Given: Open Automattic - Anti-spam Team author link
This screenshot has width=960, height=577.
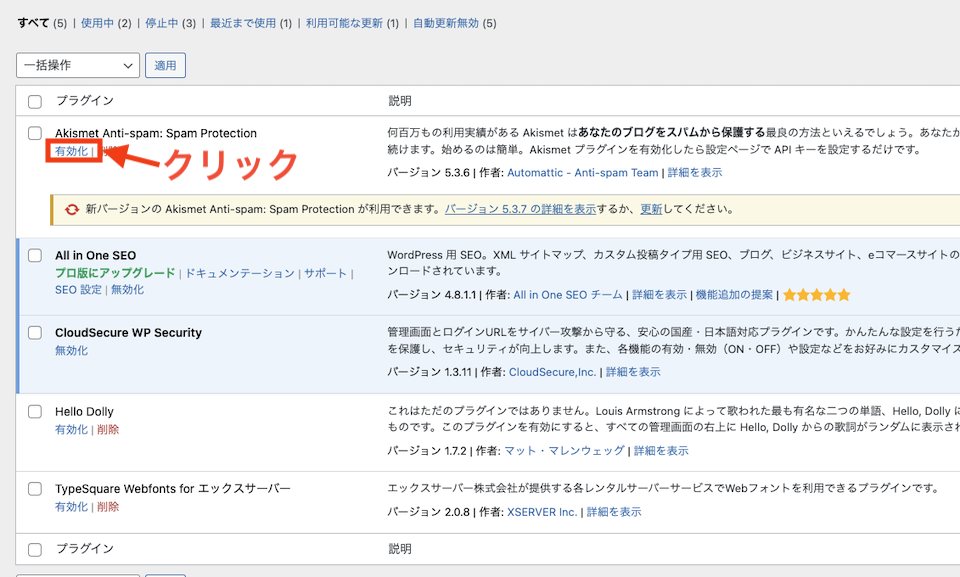Looking at the screenshot, I should pyautogui.click(x=583, y=173).
